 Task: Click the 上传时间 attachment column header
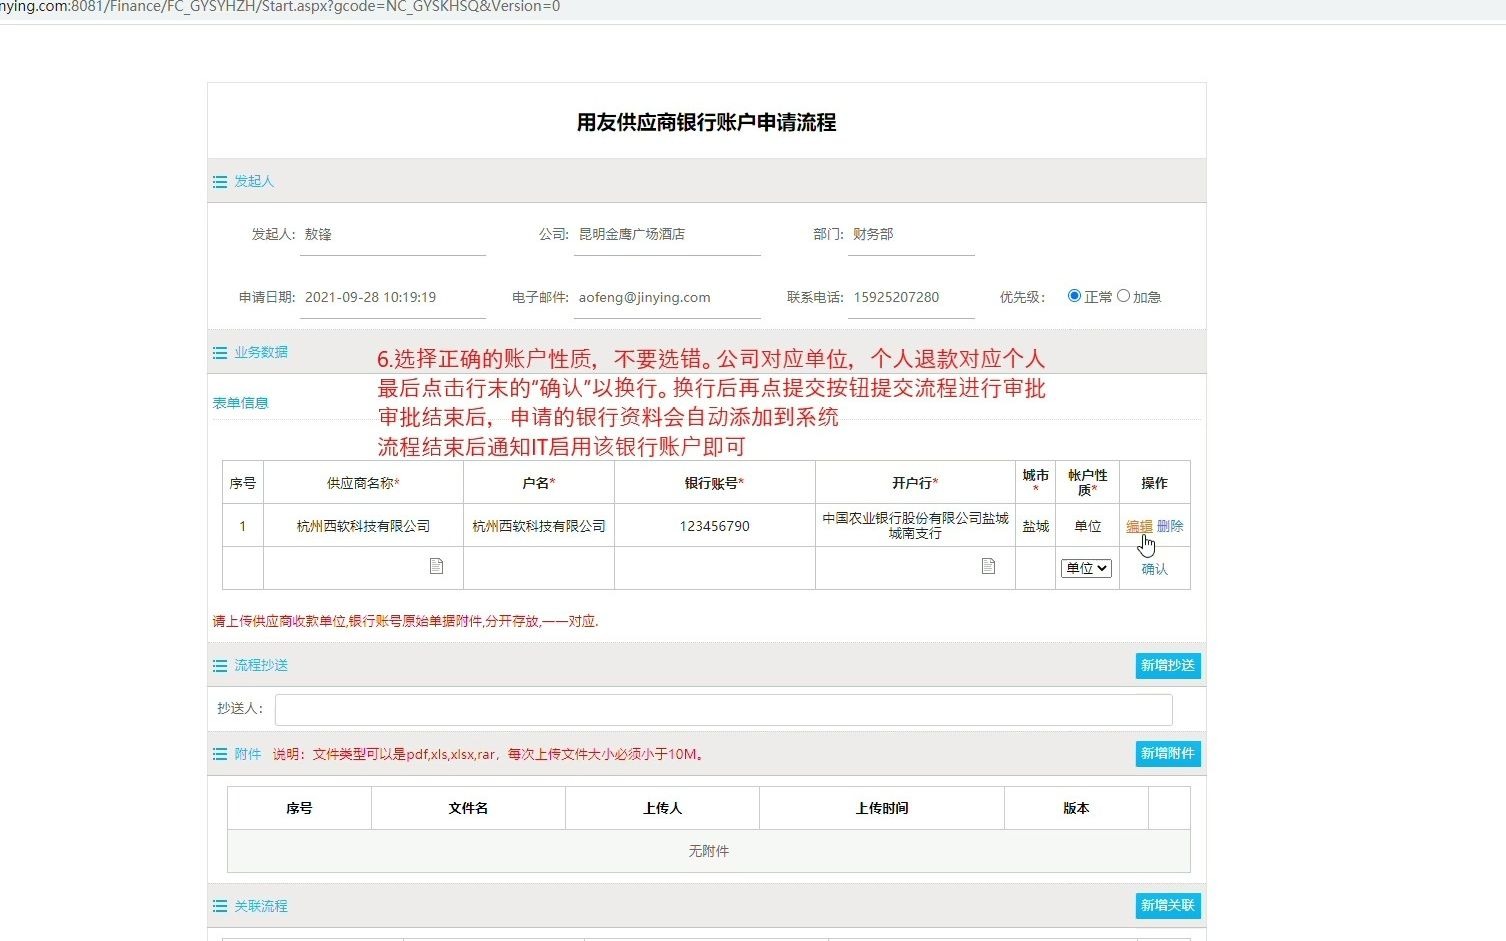pos(882,808)
